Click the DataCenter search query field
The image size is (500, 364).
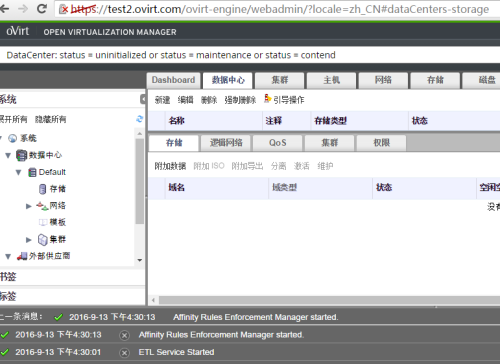(250, 55)
